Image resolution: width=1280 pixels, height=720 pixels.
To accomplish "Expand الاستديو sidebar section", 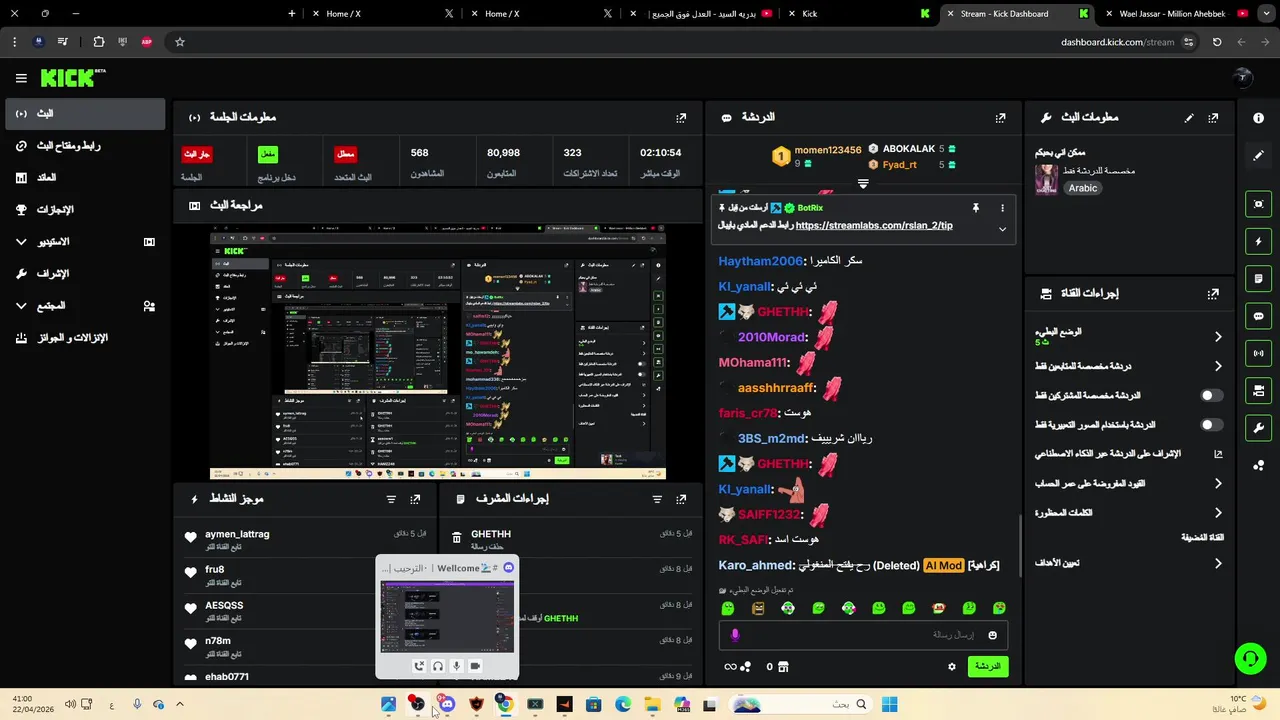I will (x=86, y=242).
